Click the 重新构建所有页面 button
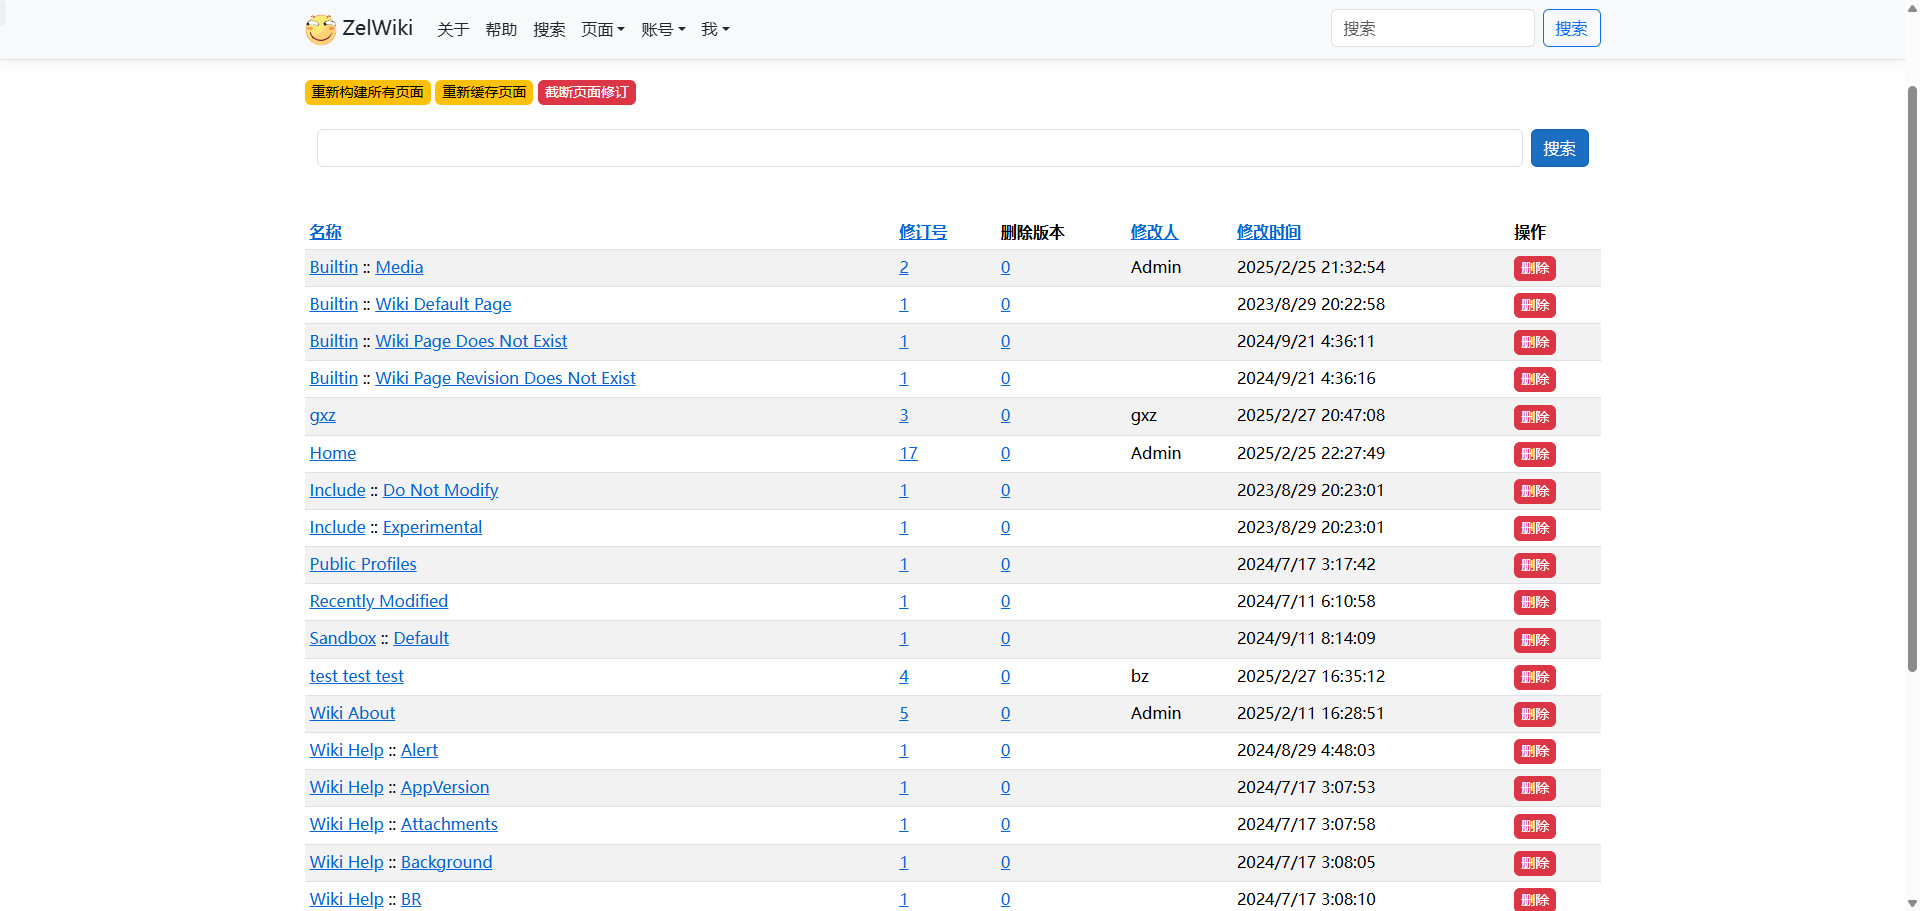 tap(367, 92)
